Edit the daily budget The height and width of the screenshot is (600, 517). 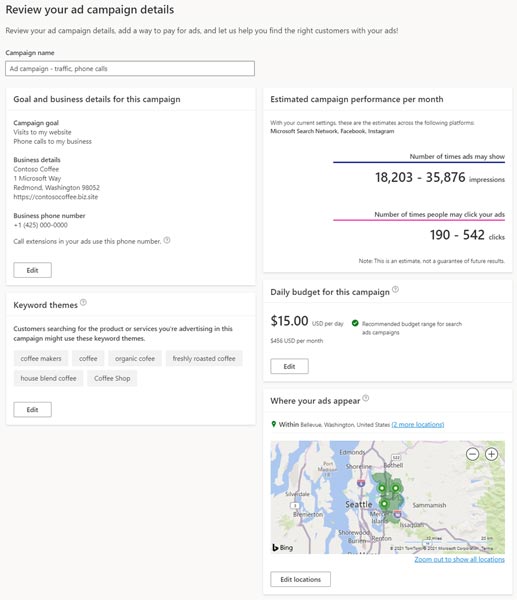click(x=289, y=366)
